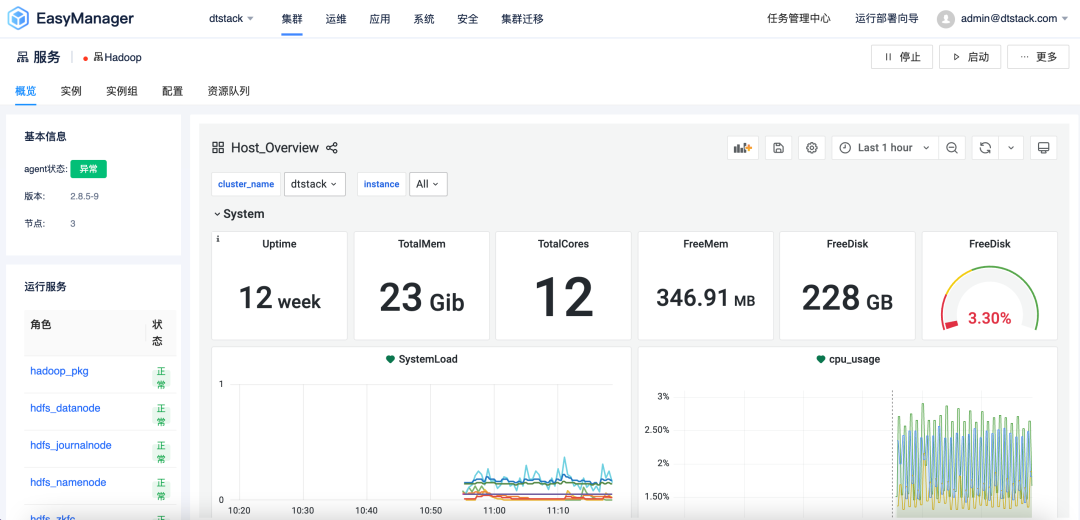Viewport: 1080px width, 520px height.
Task: Open the hdfs_namenode role link
Action: tap(68, 482)
